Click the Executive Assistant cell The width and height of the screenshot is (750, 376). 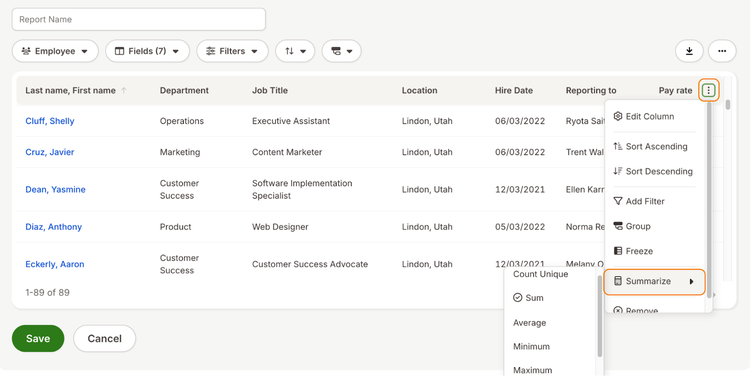(x=291, y=121)
